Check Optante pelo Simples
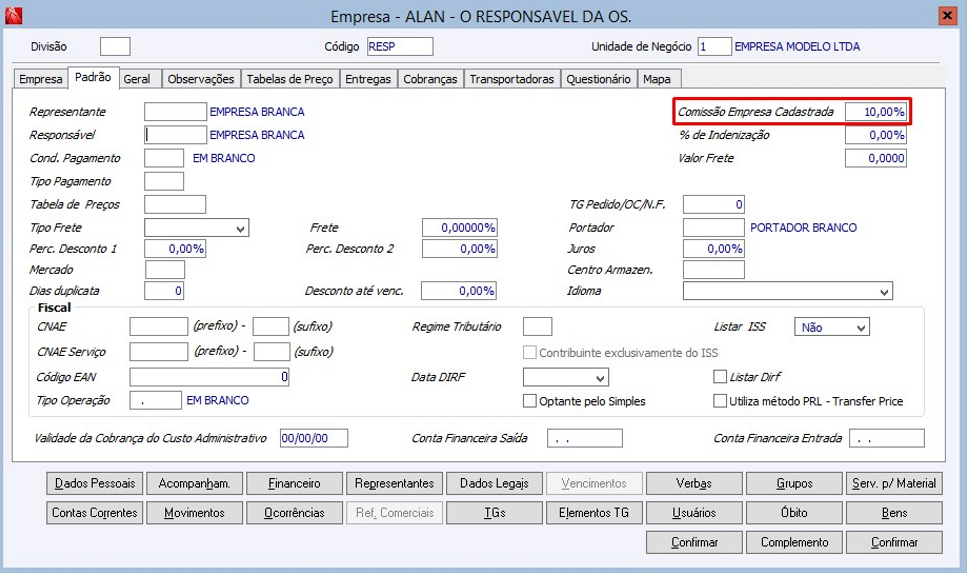The width and height of the screenshot is (967, 573). tap(529, 401)
